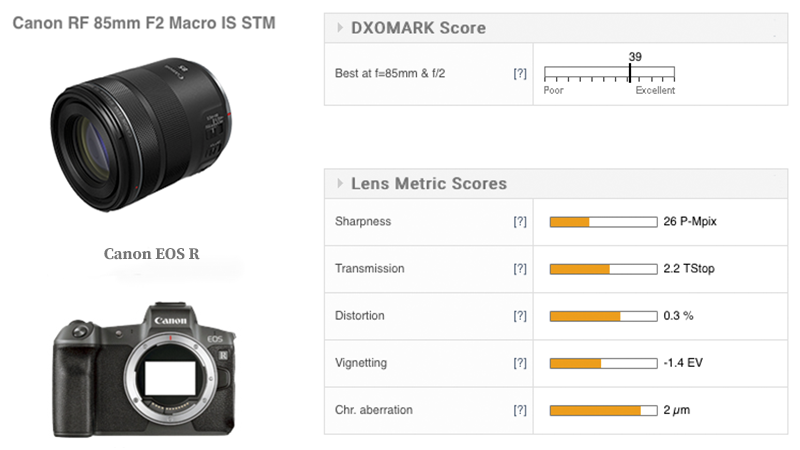Open the Transmission help [?] icon
The height and width of the screenshot is (450, 800).
click(x=520, y=269)
